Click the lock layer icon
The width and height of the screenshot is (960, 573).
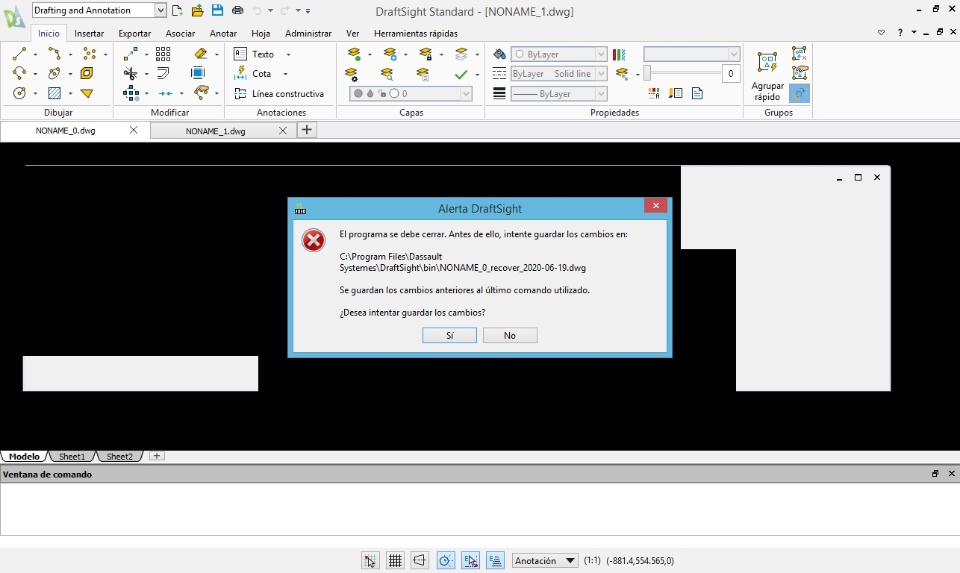click(425, 54)
